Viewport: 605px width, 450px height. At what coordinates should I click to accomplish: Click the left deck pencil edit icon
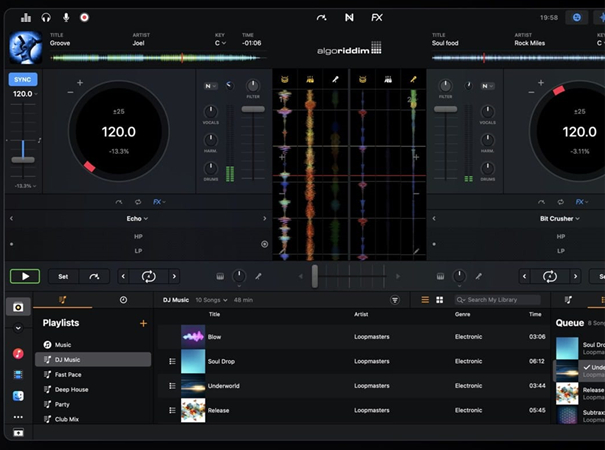click(258, 276)
